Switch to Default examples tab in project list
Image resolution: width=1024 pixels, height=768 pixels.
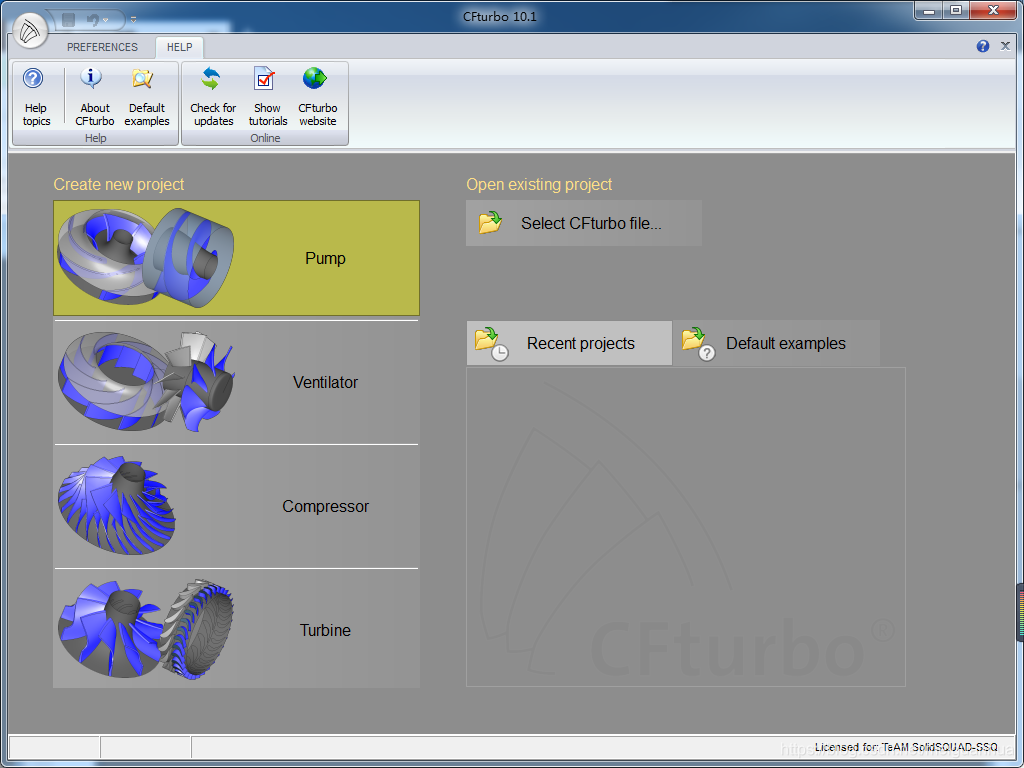[776, 344]
